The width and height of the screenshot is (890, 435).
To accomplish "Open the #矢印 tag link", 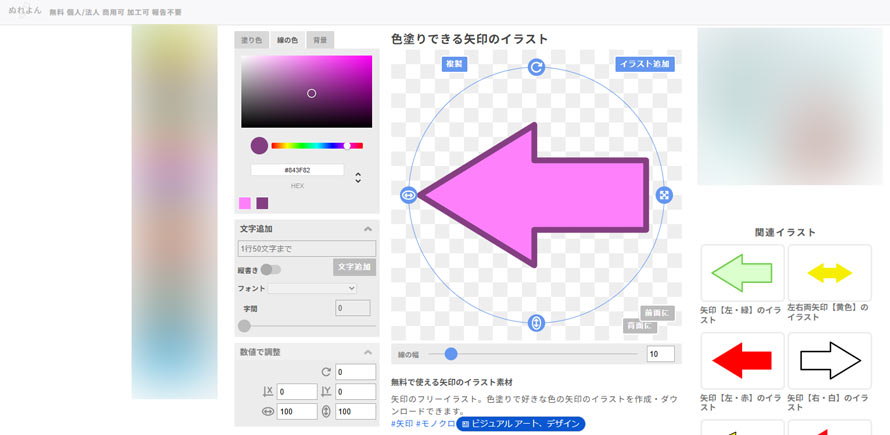I will (402, 424).
